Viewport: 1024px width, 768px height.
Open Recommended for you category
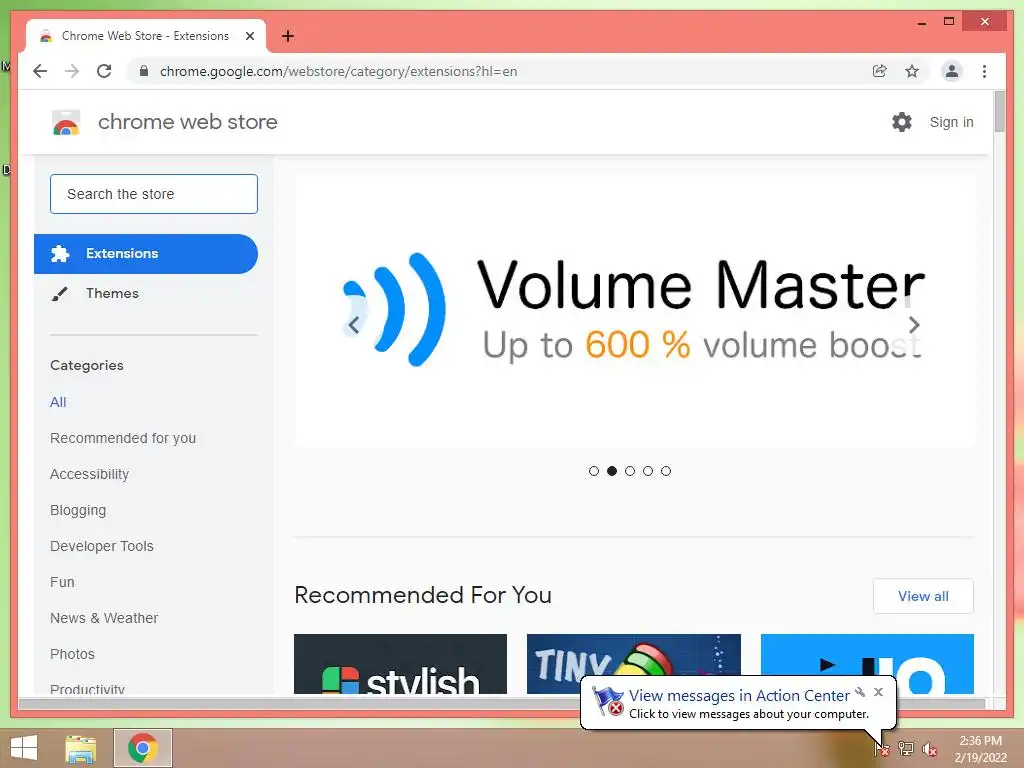(123, 438)
